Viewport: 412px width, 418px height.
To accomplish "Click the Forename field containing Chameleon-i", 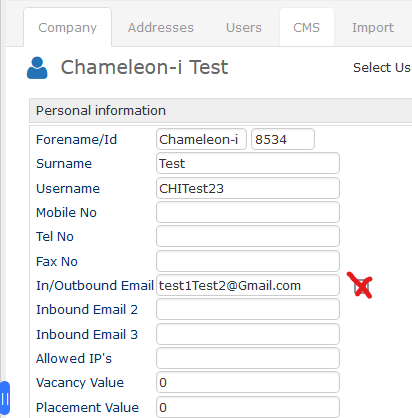I will tap(201, 139).
